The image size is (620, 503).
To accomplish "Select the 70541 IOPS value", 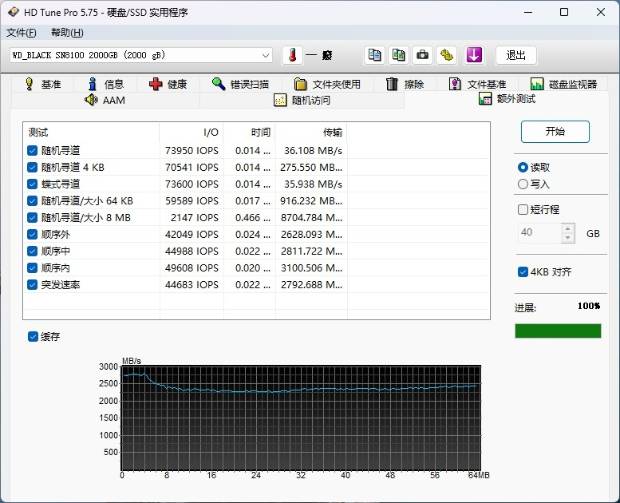I will [192, 167].
